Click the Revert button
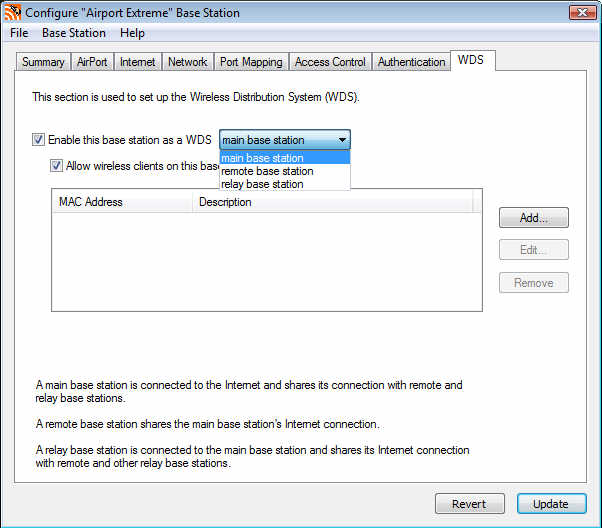 (x=470, y=503)
